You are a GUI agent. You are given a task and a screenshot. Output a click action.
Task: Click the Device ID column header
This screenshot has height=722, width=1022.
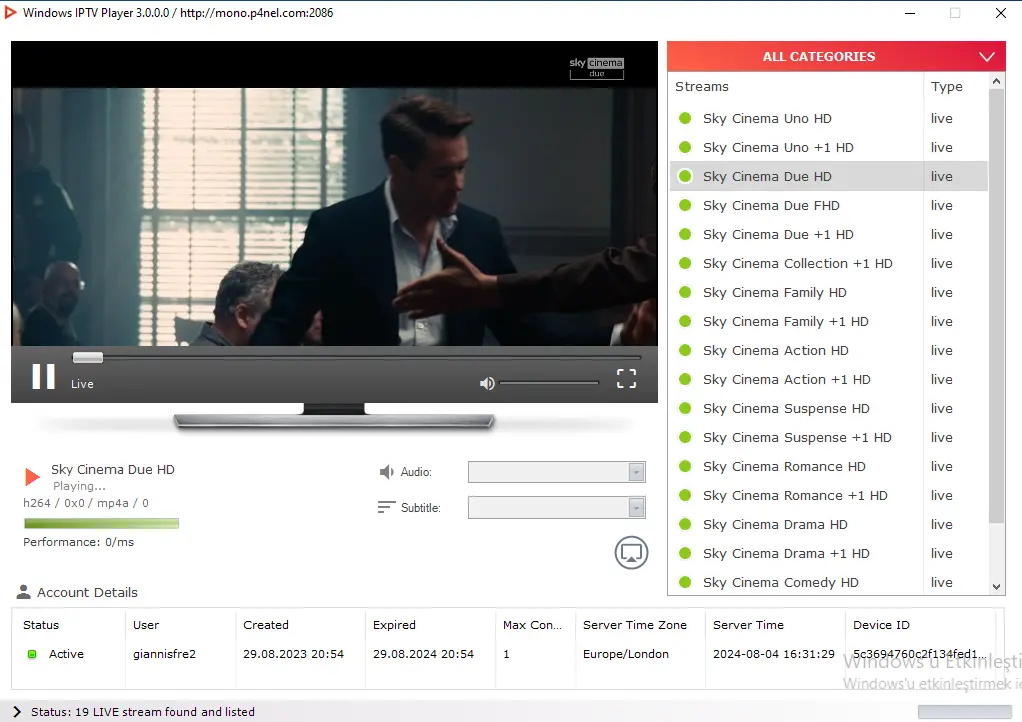point(881,625)
